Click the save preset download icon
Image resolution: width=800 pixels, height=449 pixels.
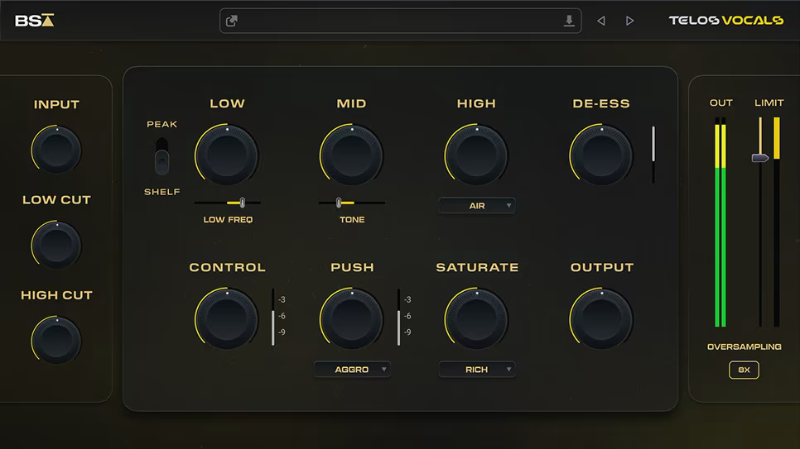569,21
